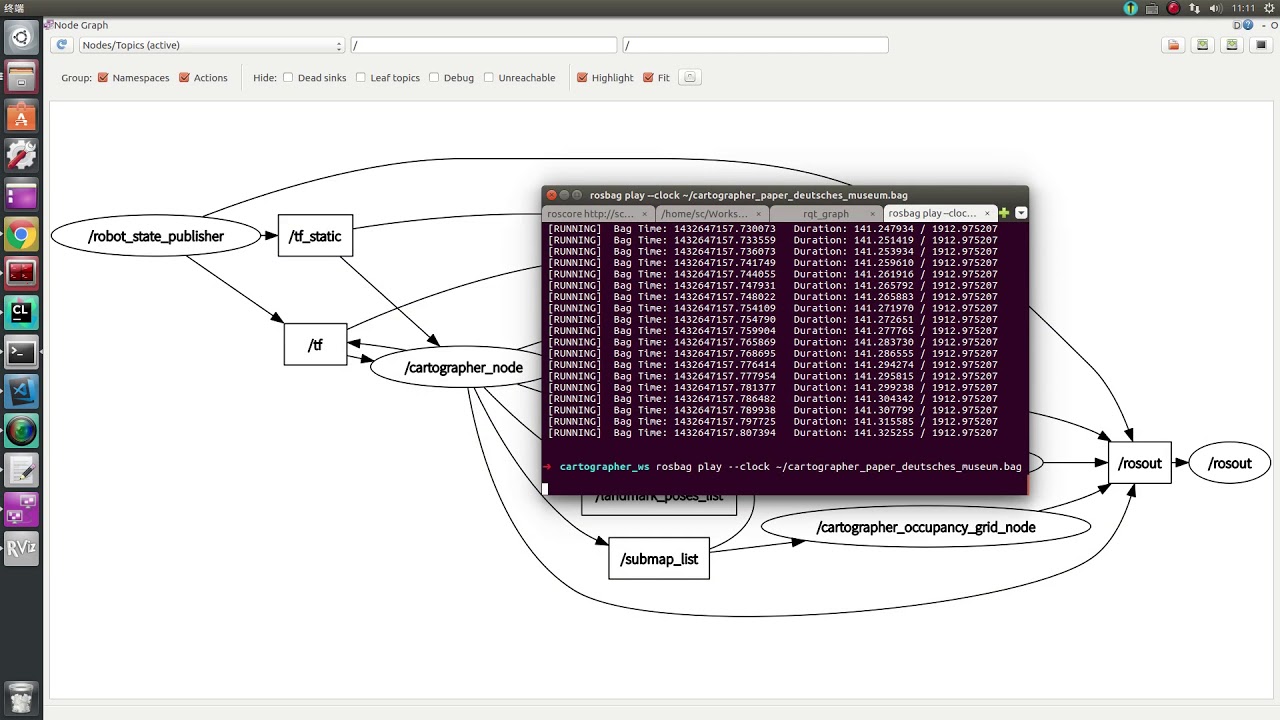
Task: Open the Files manager from the dock
Action: (21, 78)
